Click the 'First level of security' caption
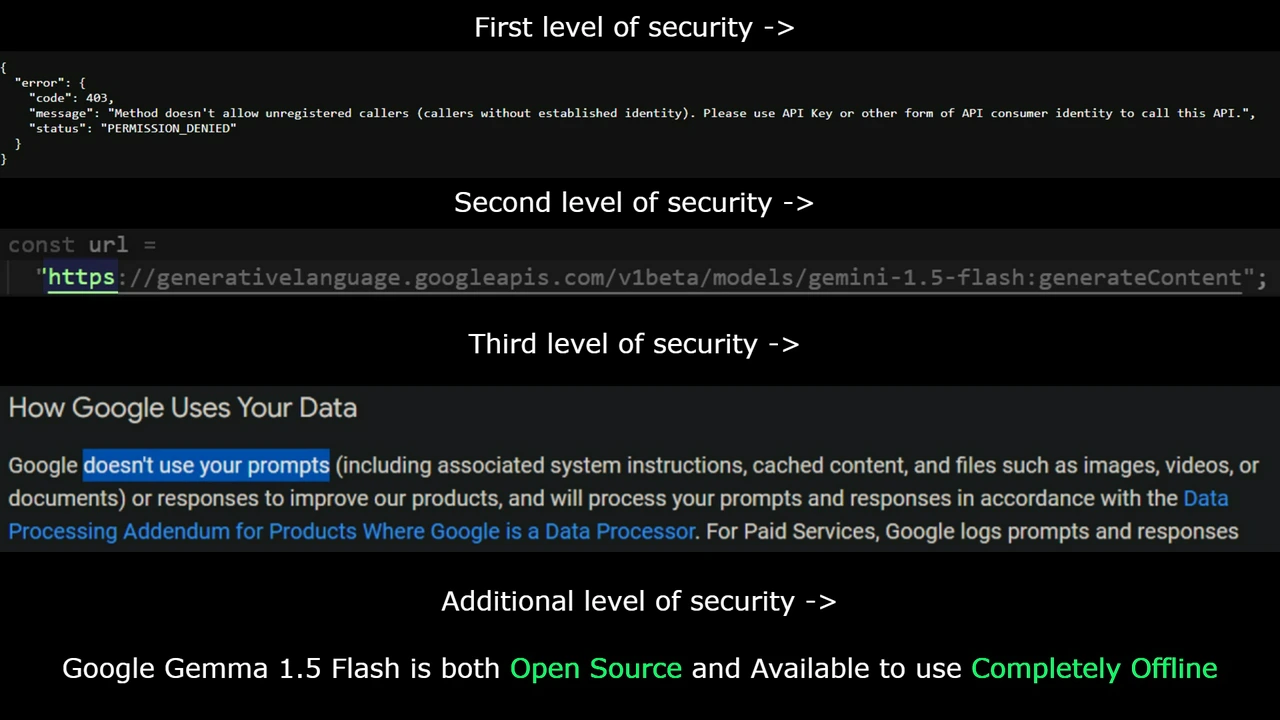The width and height of the screenshot is (1280, 720). tap(634, 27)
